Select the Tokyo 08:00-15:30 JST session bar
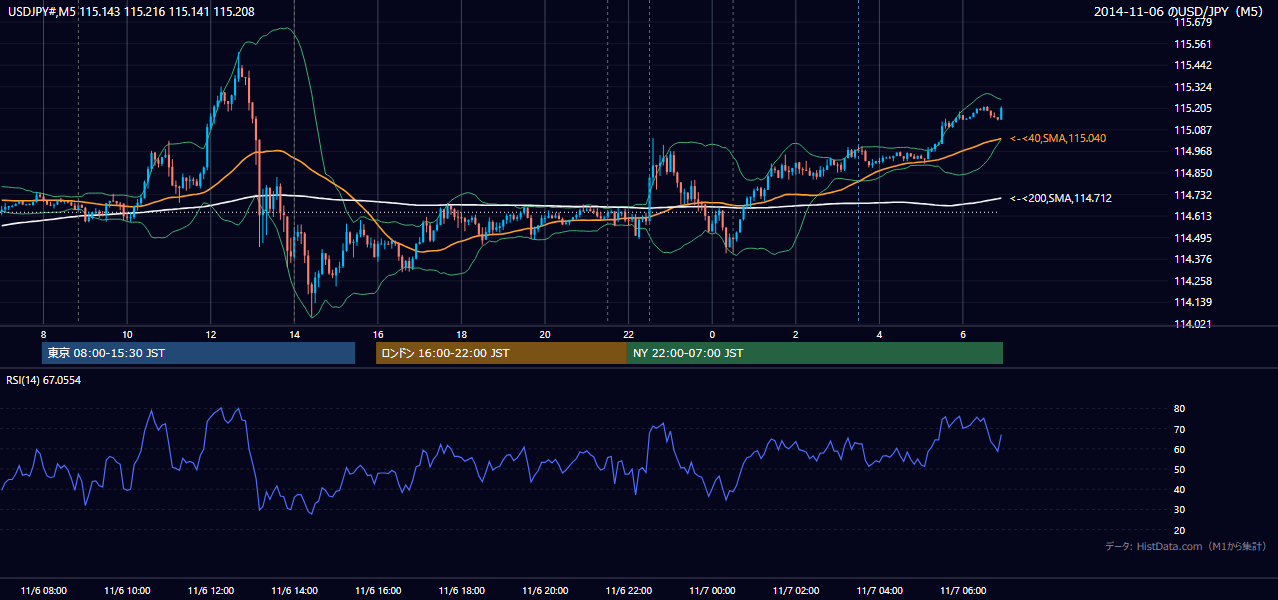Screen dimensions: 1278x600 coord(199,353)
